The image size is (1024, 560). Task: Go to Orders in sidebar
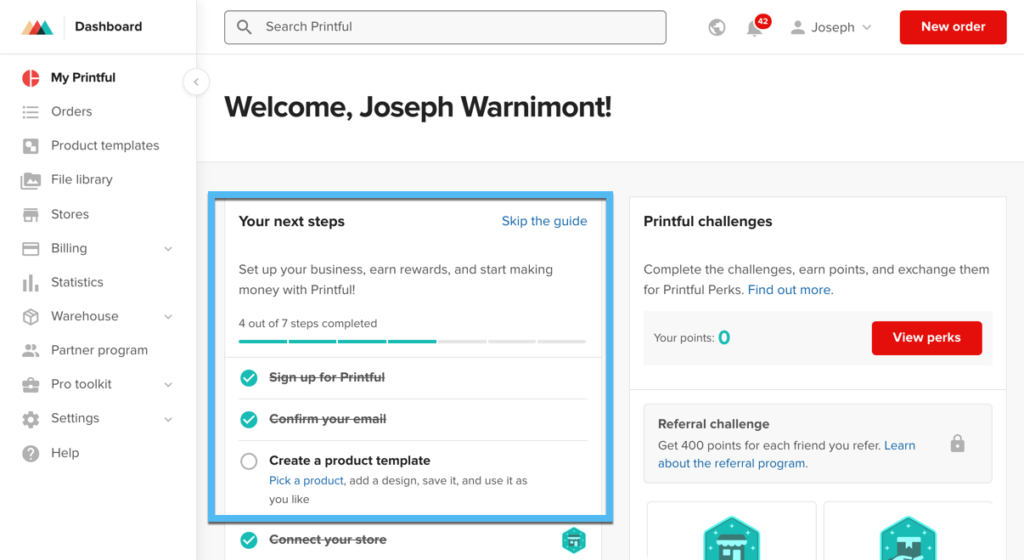click(x=71, y=112)
